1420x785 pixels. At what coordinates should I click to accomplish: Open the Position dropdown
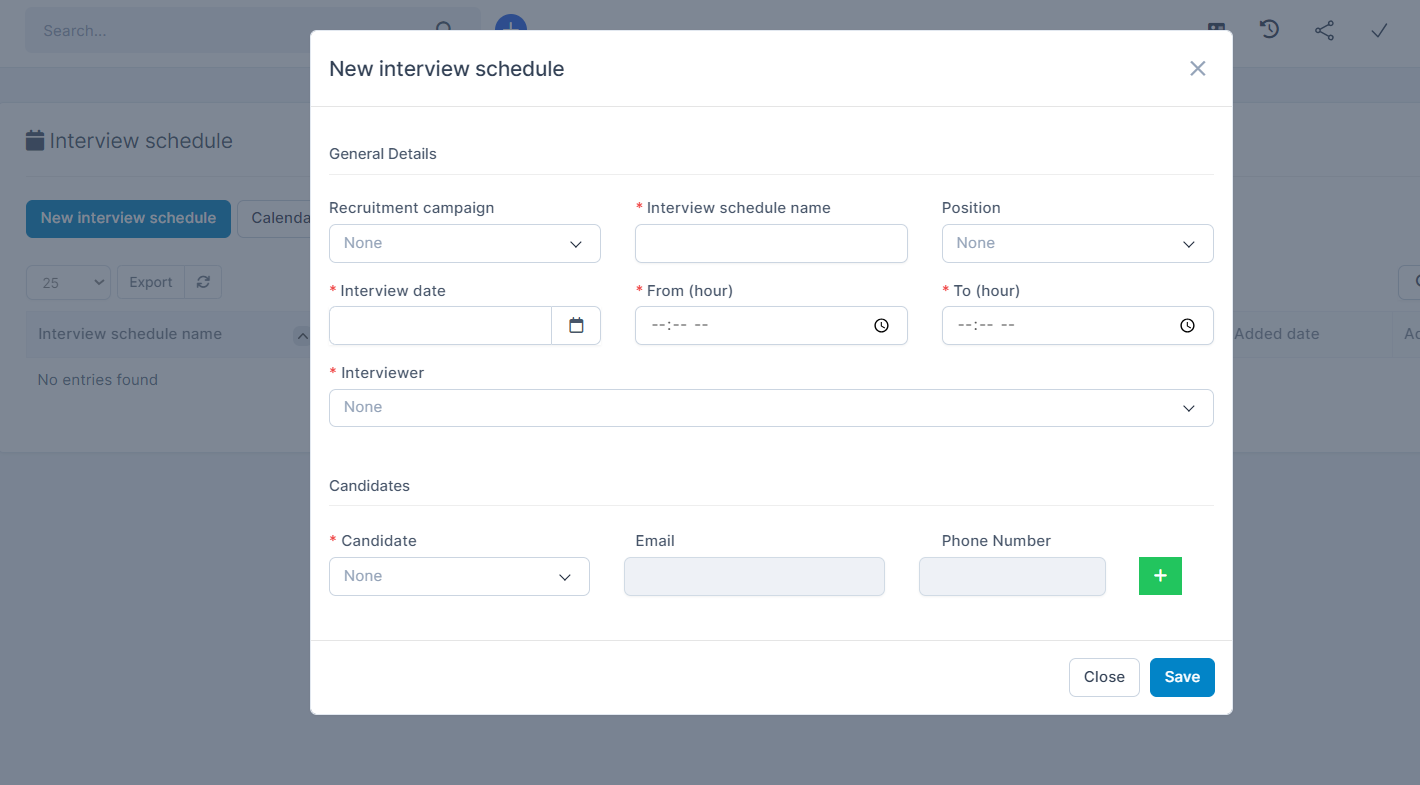click(x=1077, y=244)
